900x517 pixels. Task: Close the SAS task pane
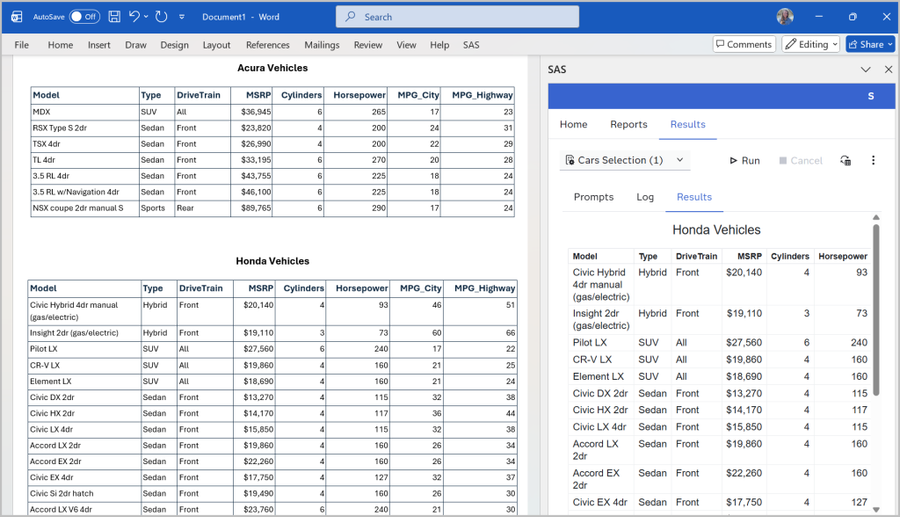[x=889, y=69]
